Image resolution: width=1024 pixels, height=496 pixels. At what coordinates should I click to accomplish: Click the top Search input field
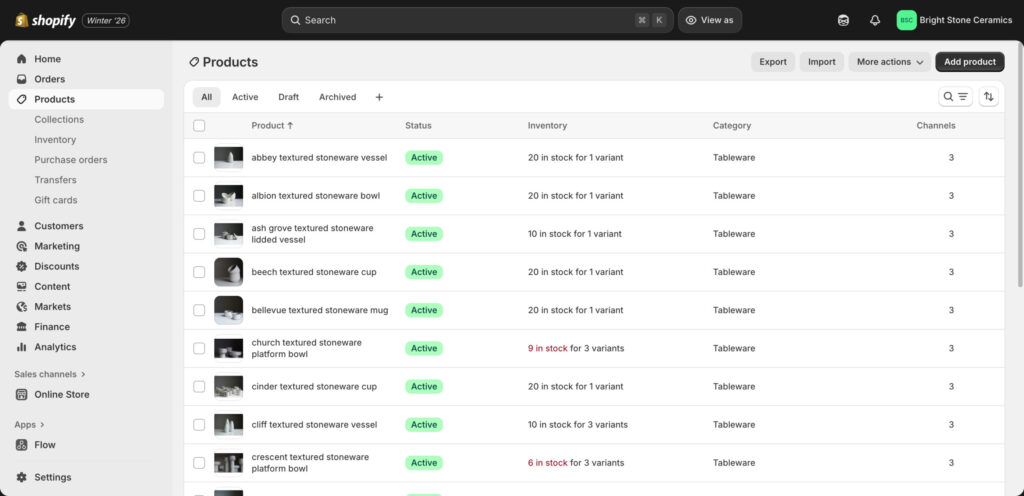click(x=477, y=20)
